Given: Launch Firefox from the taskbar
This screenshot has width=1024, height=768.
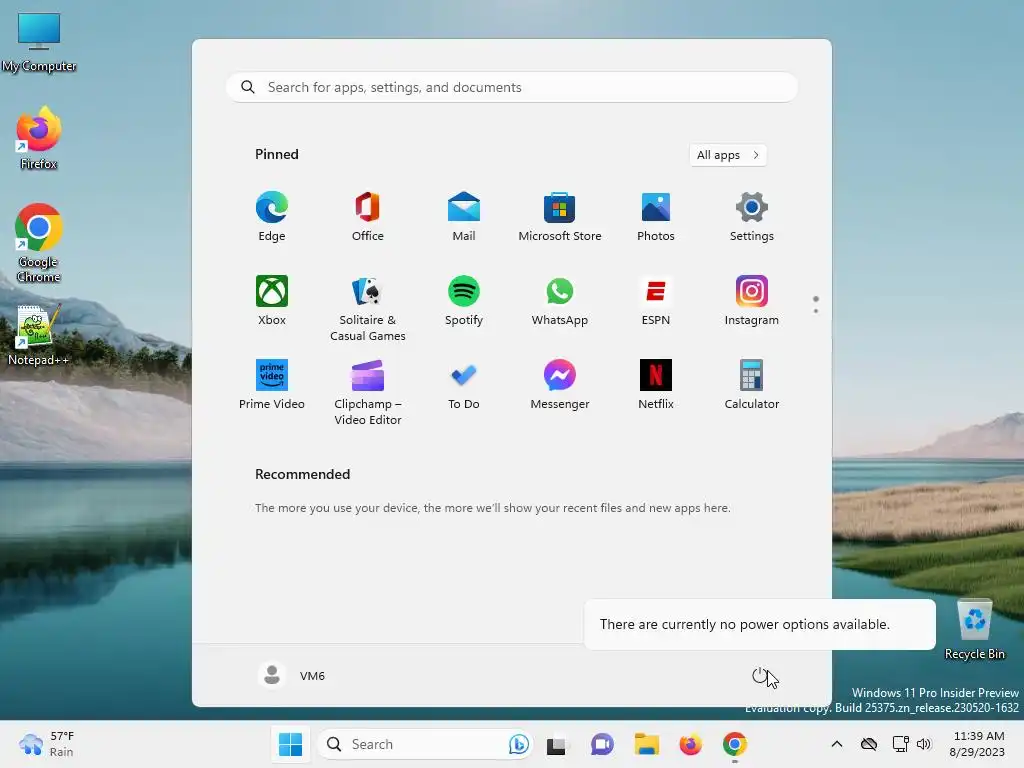Looking at the screenshot, I should pos(690,744).
